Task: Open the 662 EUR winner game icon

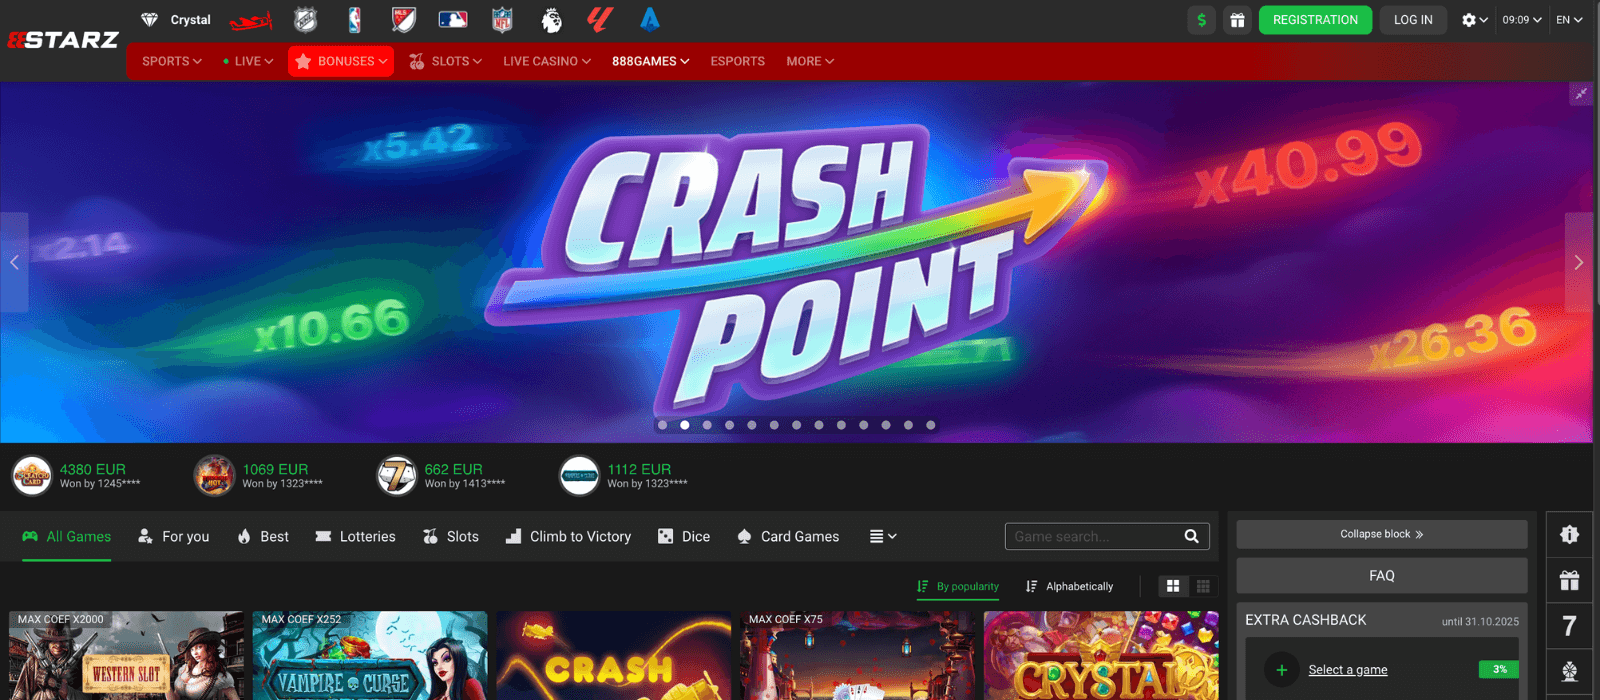Action: tap(396, 476)
